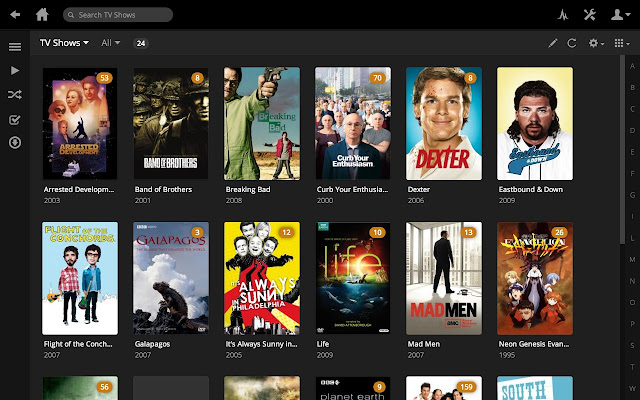Screen dimensions: 640x400
Task: Jump to letter P in index
Action: point(632,324)
